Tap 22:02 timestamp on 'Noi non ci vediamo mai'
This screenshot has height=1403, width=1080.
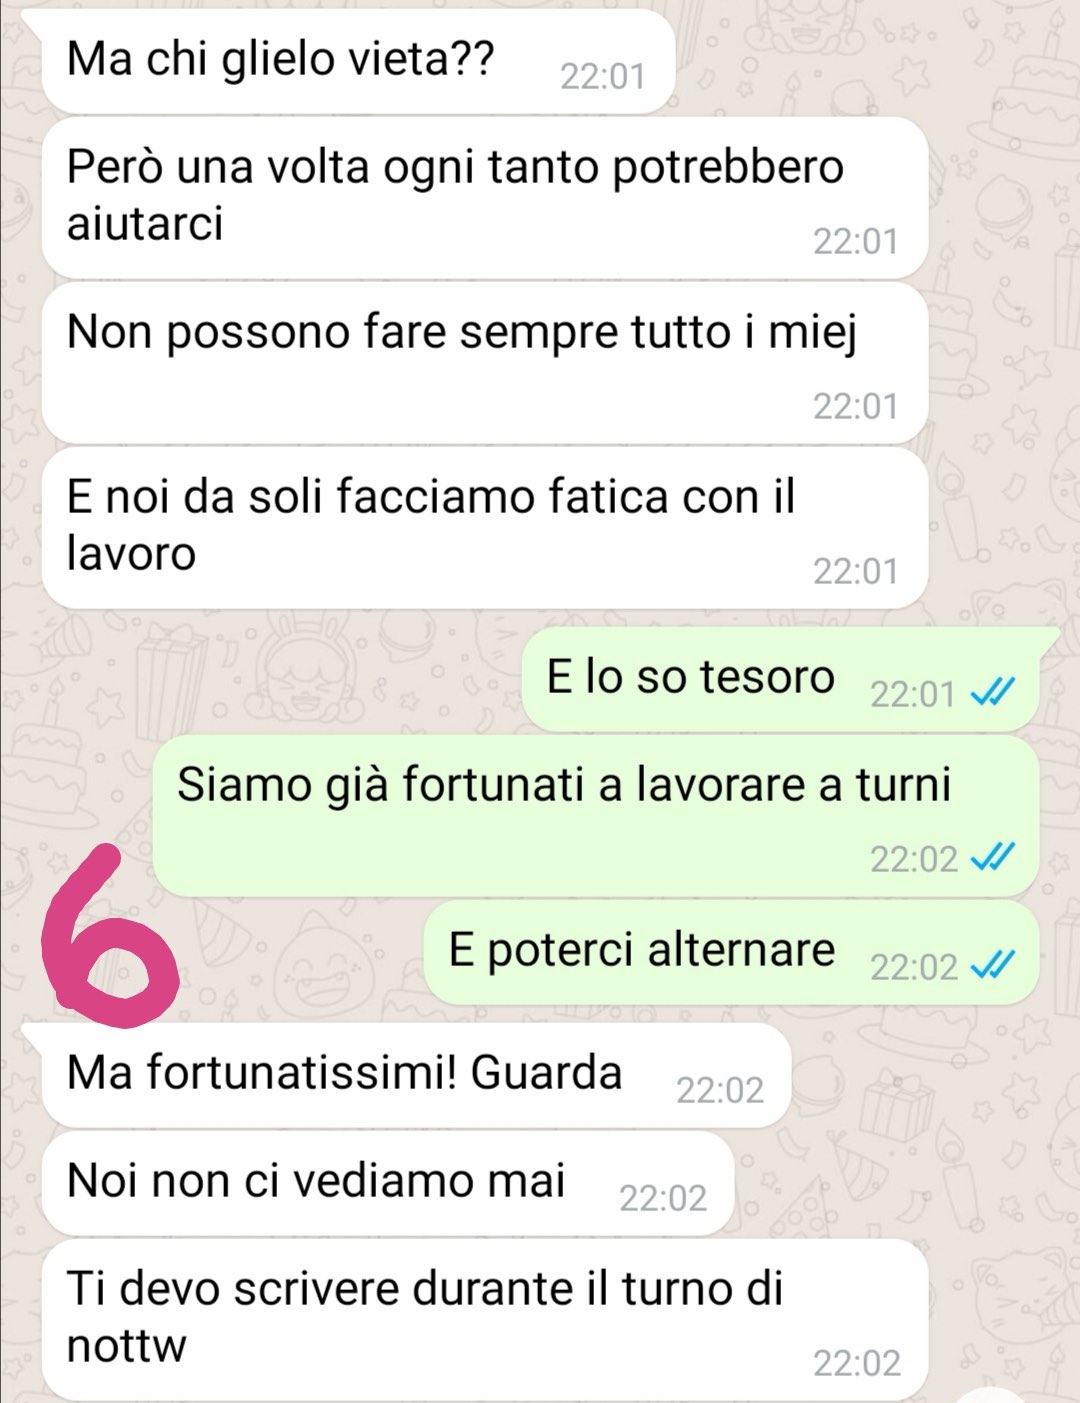(662, 1198)
